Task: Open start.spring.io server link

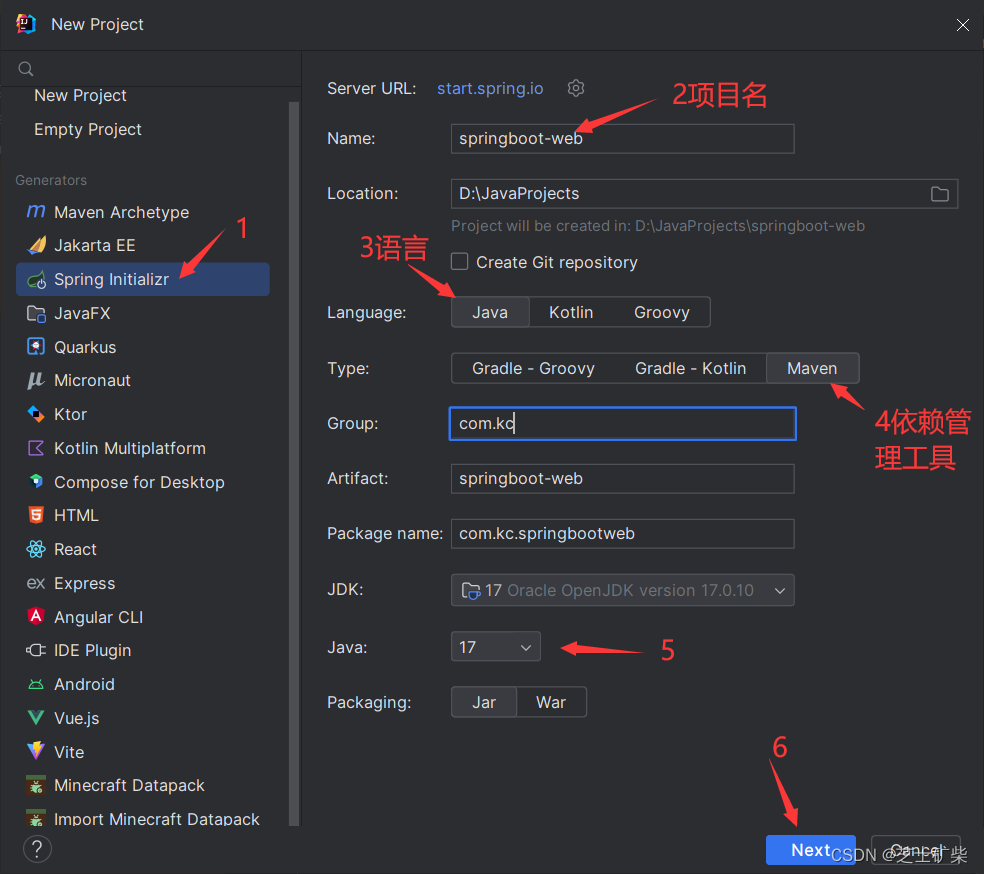Action: (x=490, y=88)
